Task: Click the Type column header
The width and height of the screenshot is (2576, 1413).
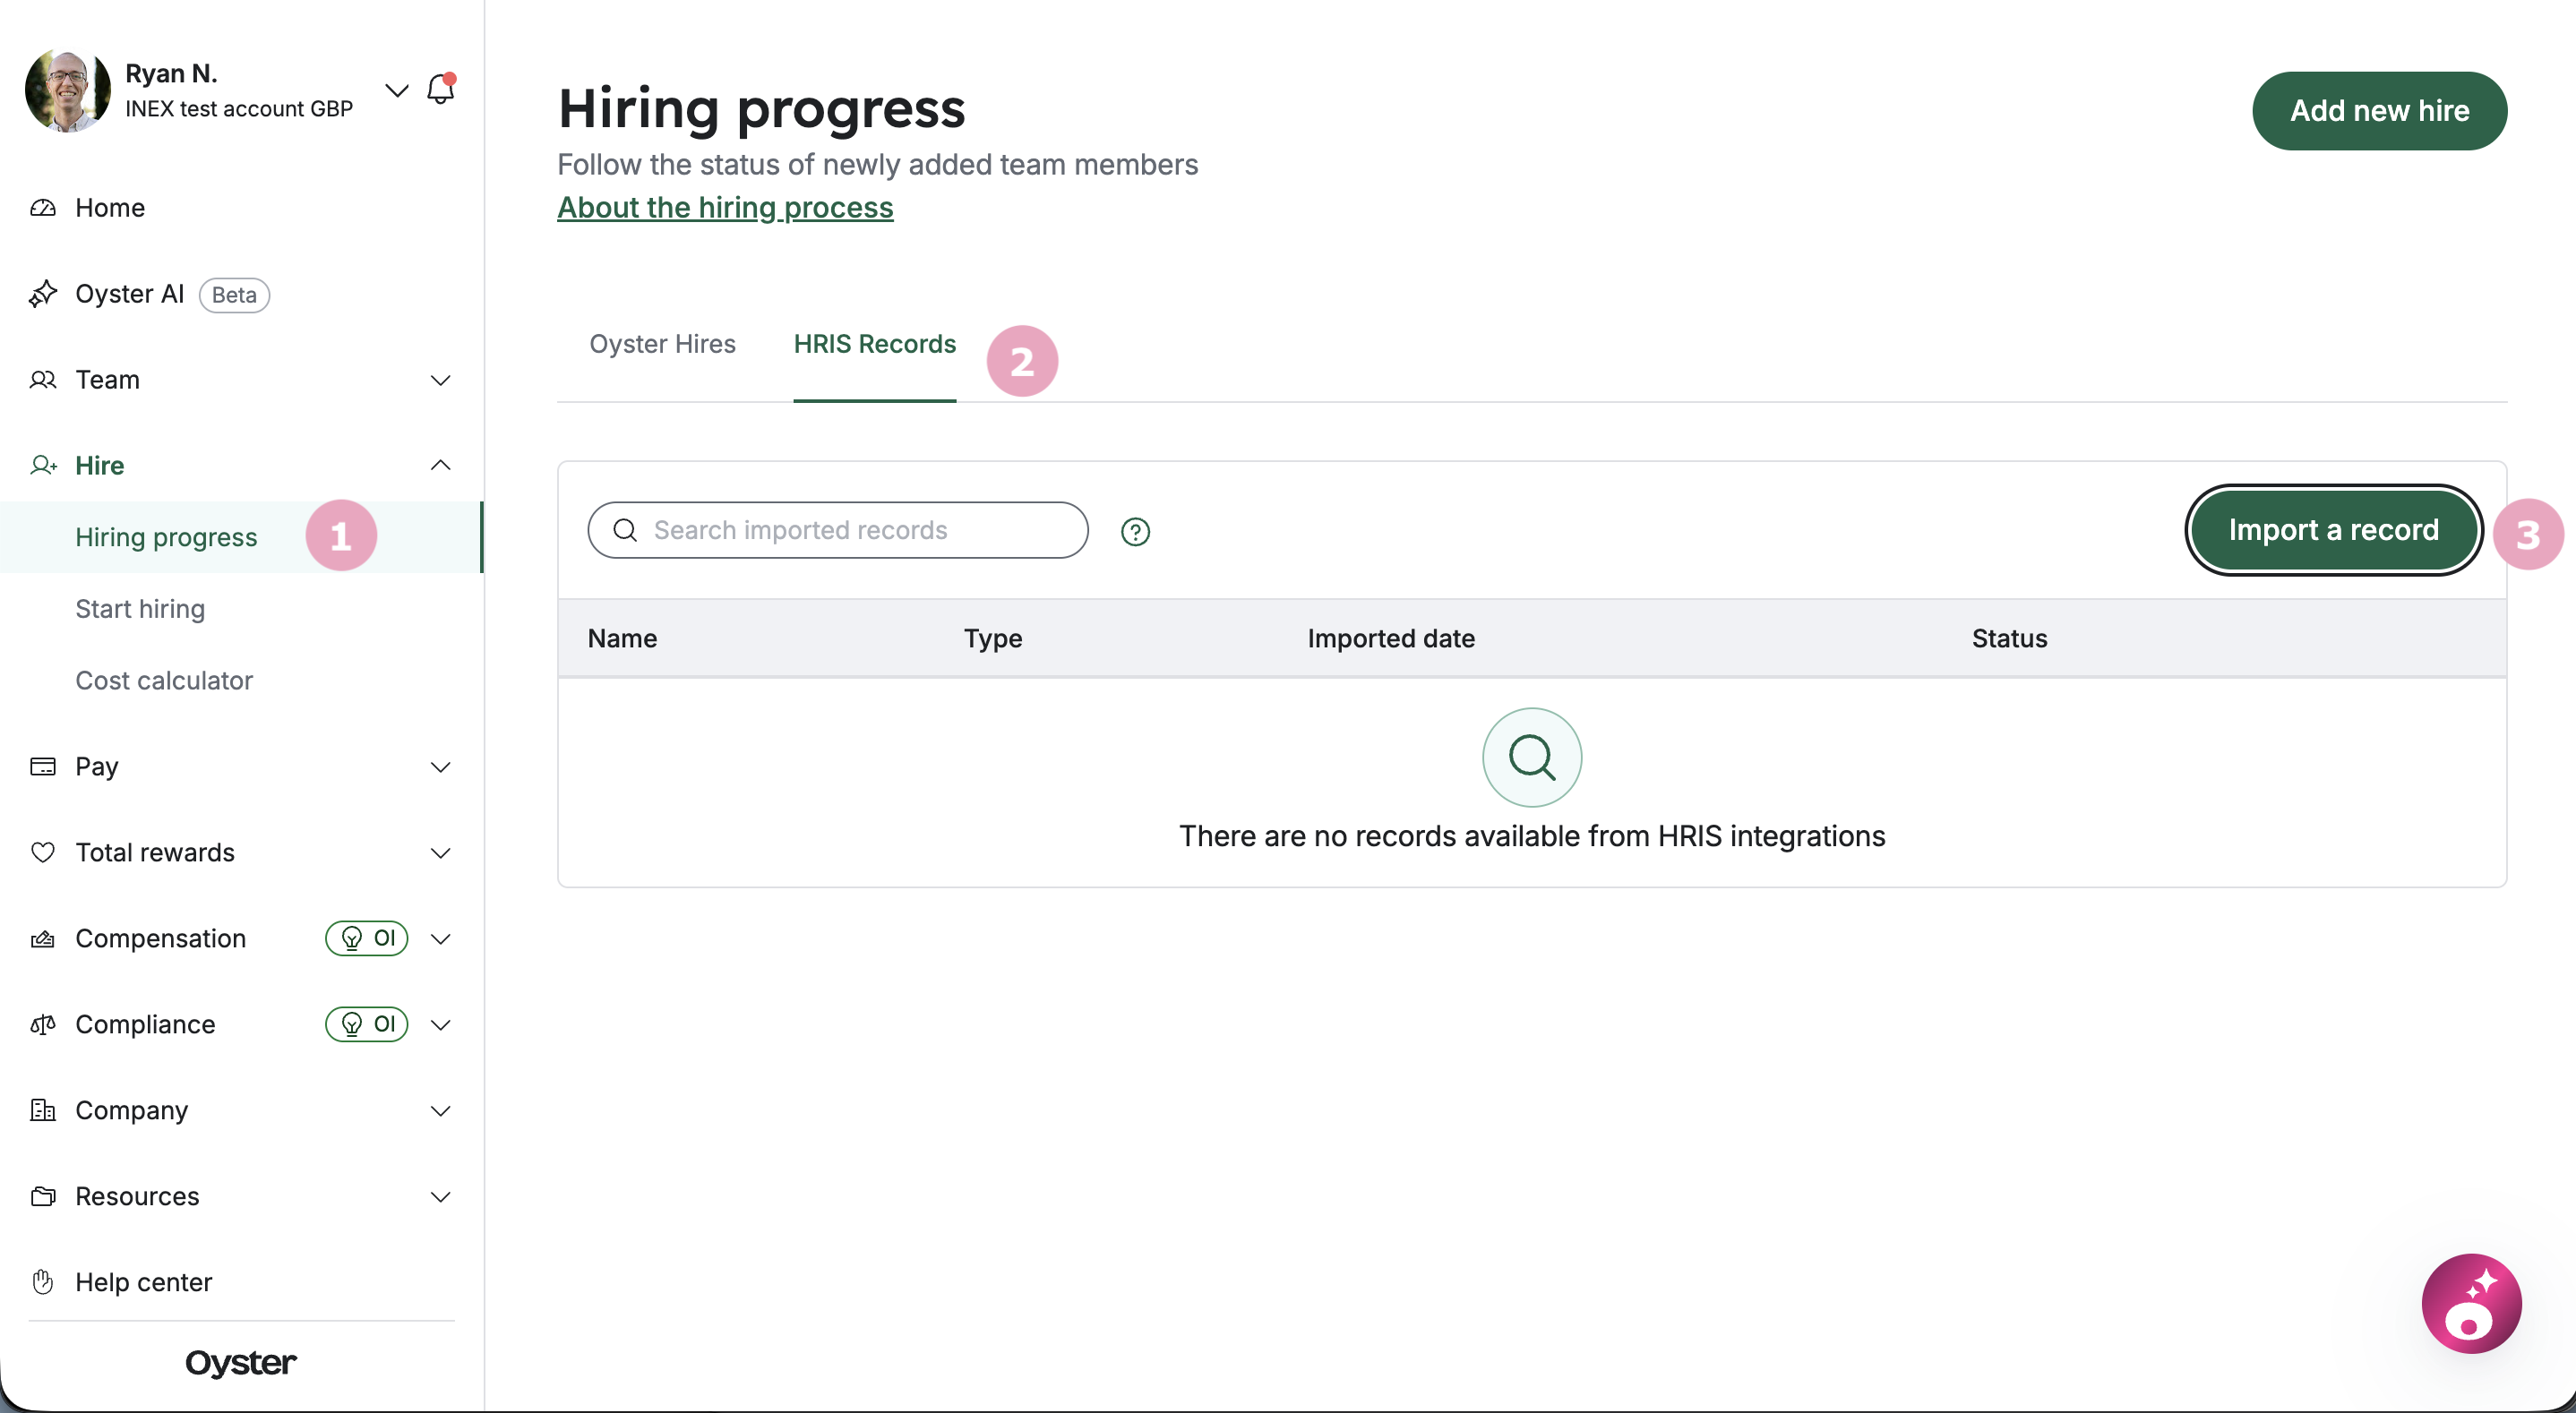Action: tap(992, 639)
